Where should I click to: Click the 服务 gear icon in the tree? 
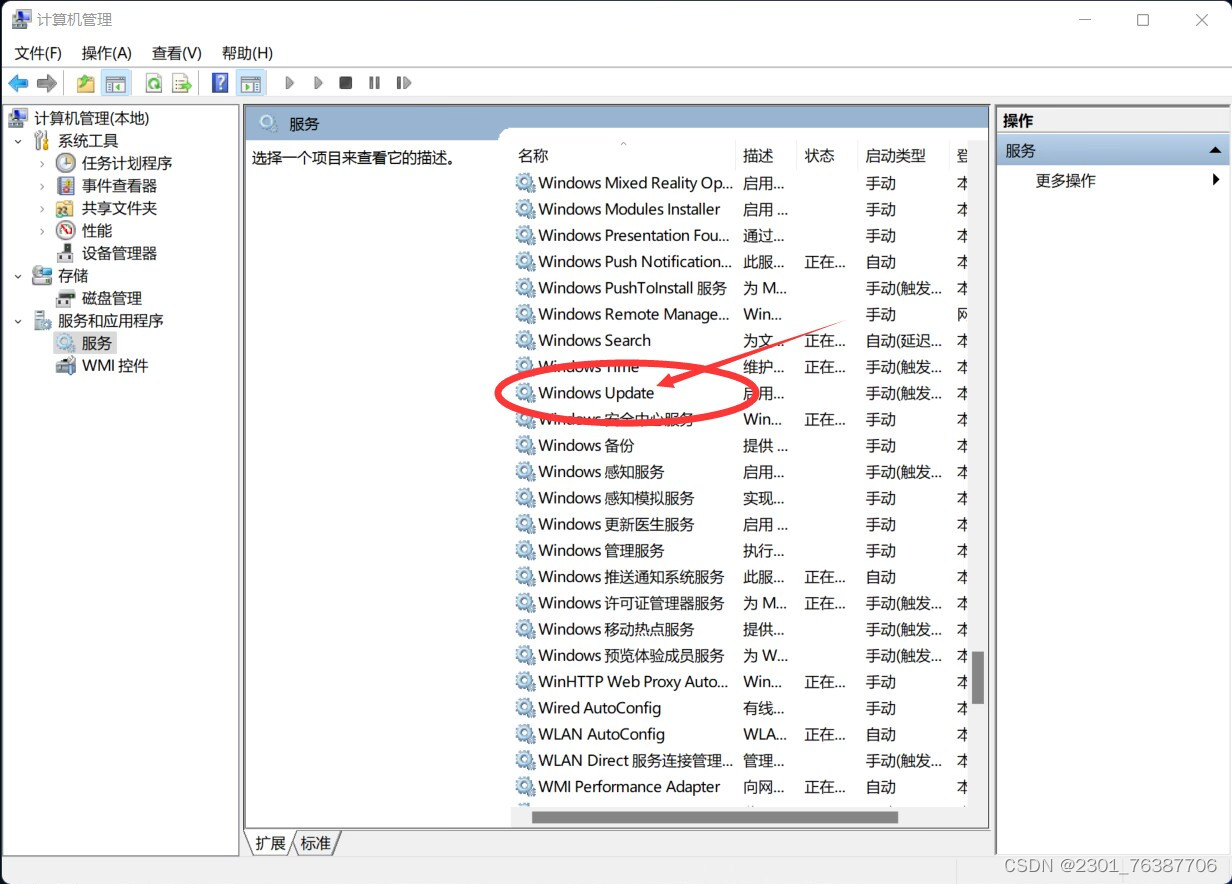66,343
